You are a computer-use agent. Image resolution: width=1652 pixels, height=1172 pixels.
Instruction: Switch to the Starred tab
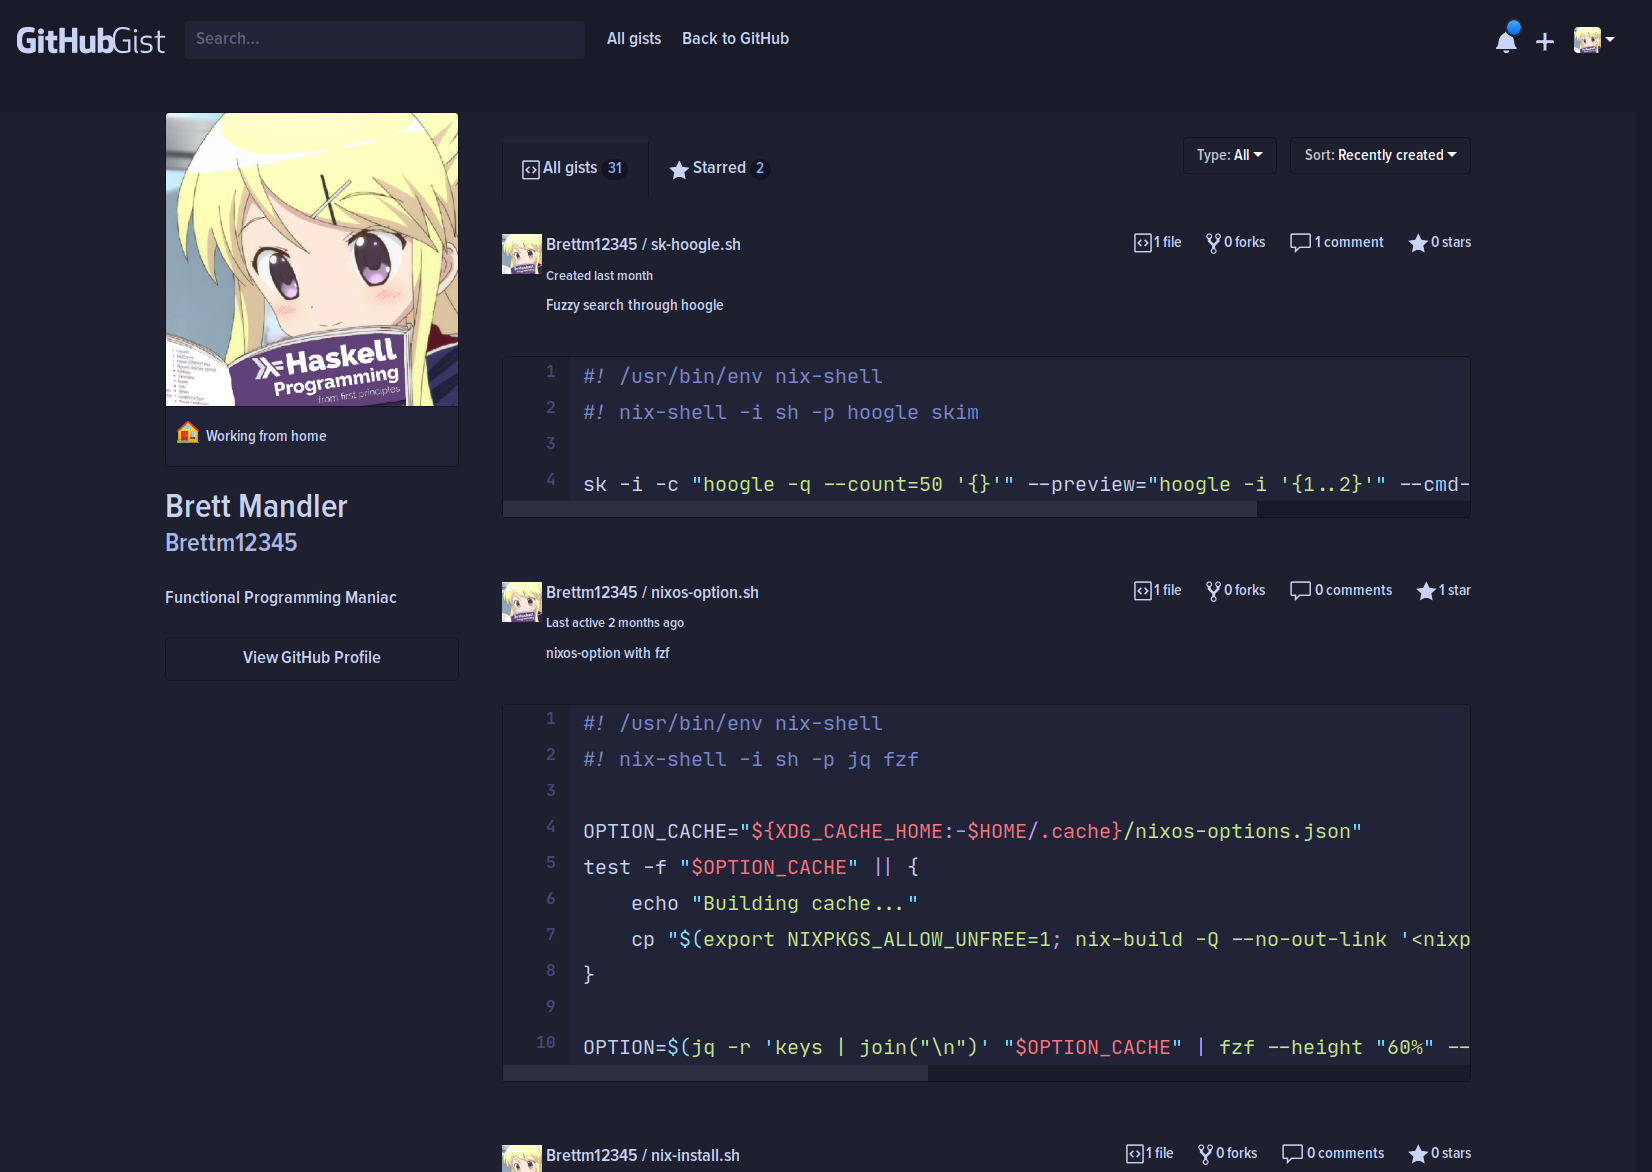tap(717, 168)
